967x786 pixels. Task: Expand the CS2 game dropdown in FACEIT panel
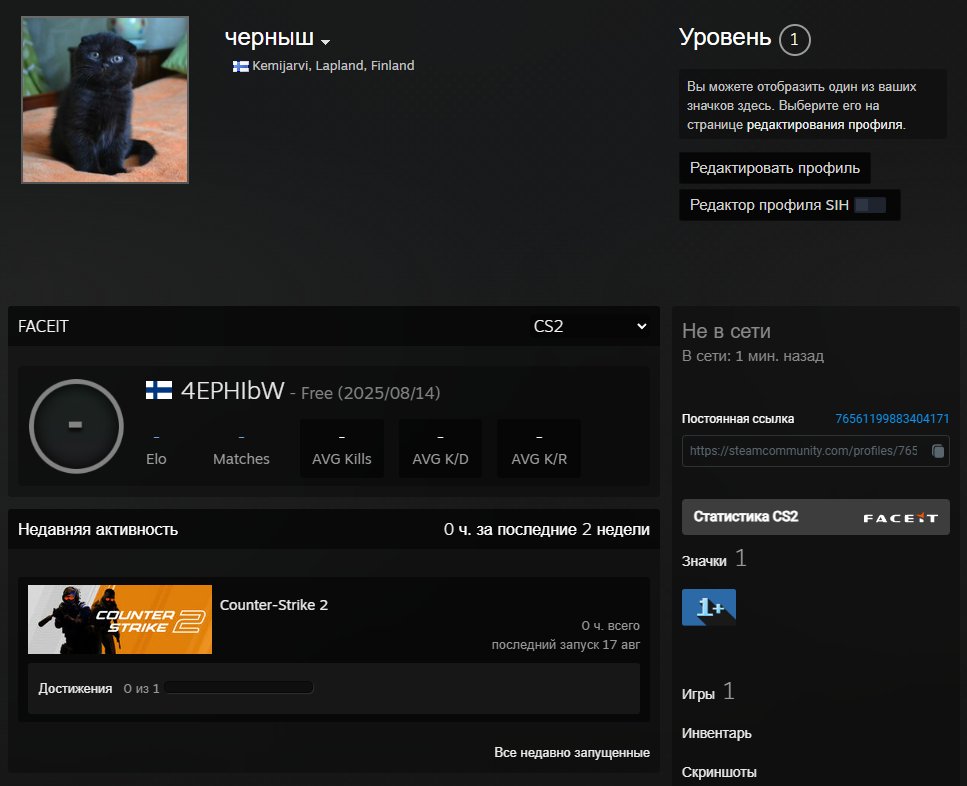coord(590,326)
